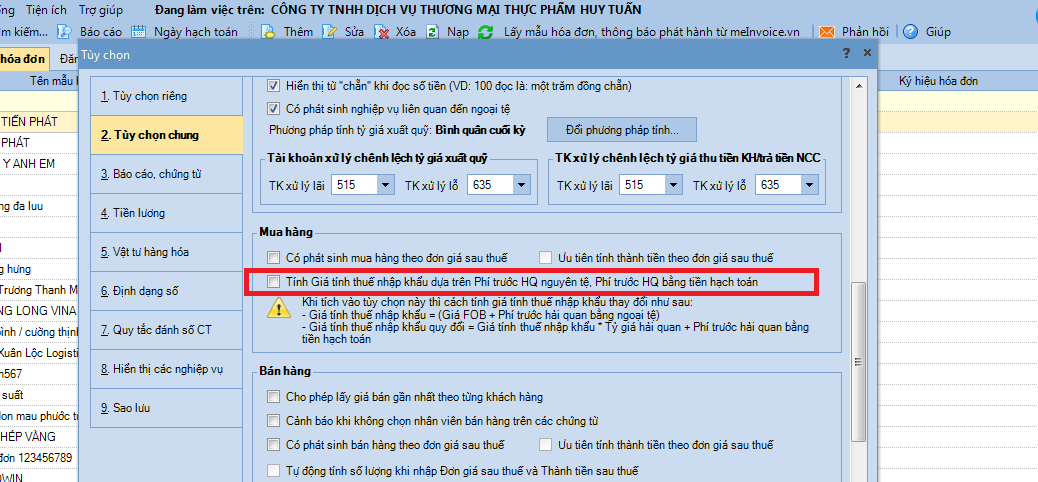Click the Nạp (reload) toolbar icon
This screenshot has height=482, width=1038.
pyautogui.click(x=433, y=32)
